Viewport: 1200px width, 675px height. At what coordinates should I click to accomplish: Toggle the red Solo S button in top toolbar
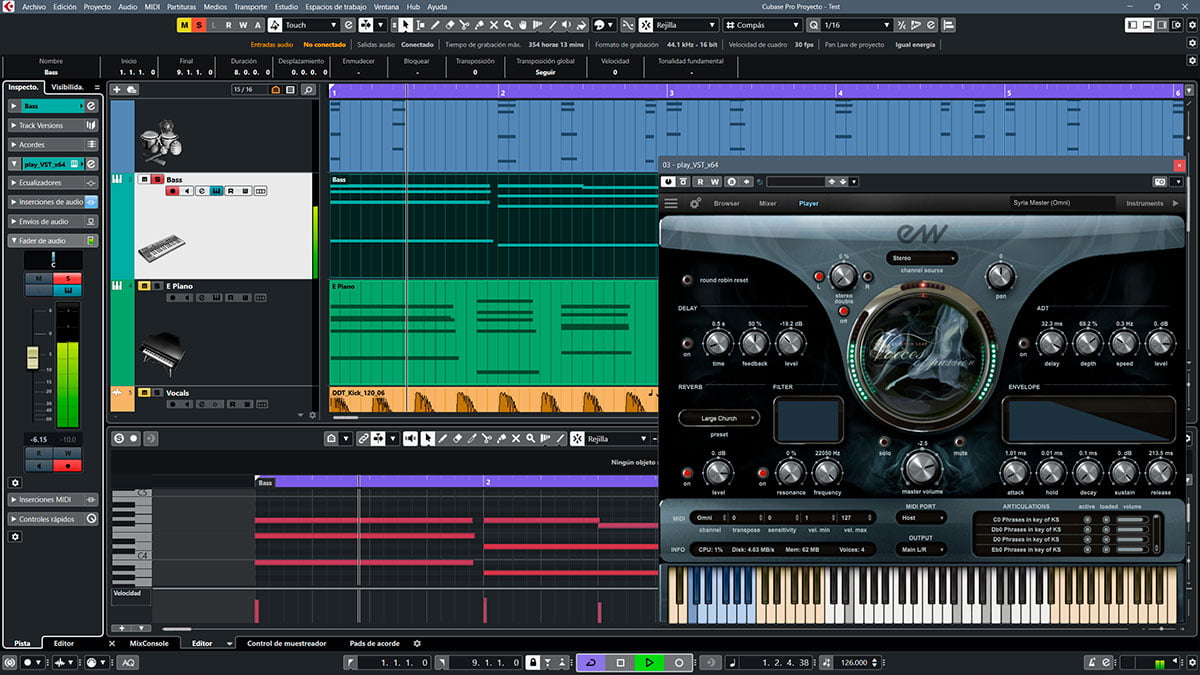[200, 24]
